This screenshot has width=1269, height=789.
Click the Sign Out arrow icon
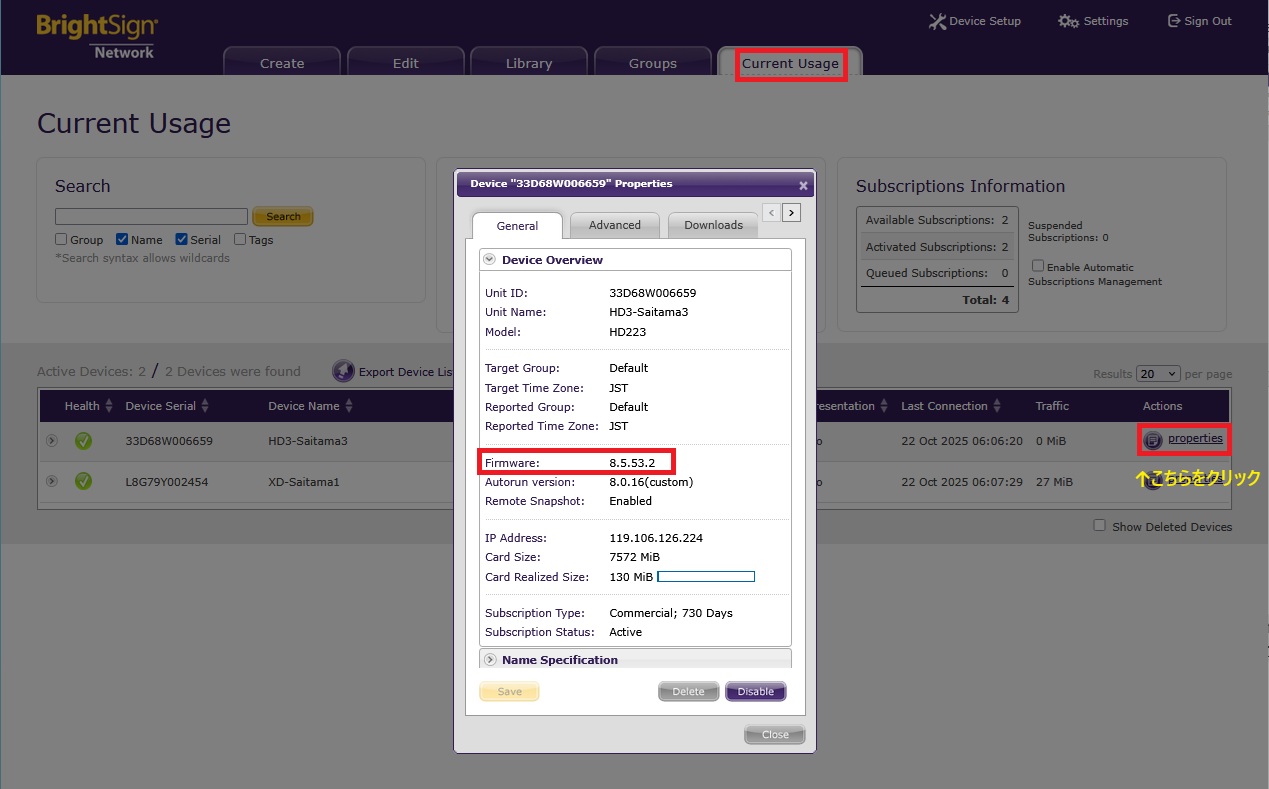tap(1174, 21)
